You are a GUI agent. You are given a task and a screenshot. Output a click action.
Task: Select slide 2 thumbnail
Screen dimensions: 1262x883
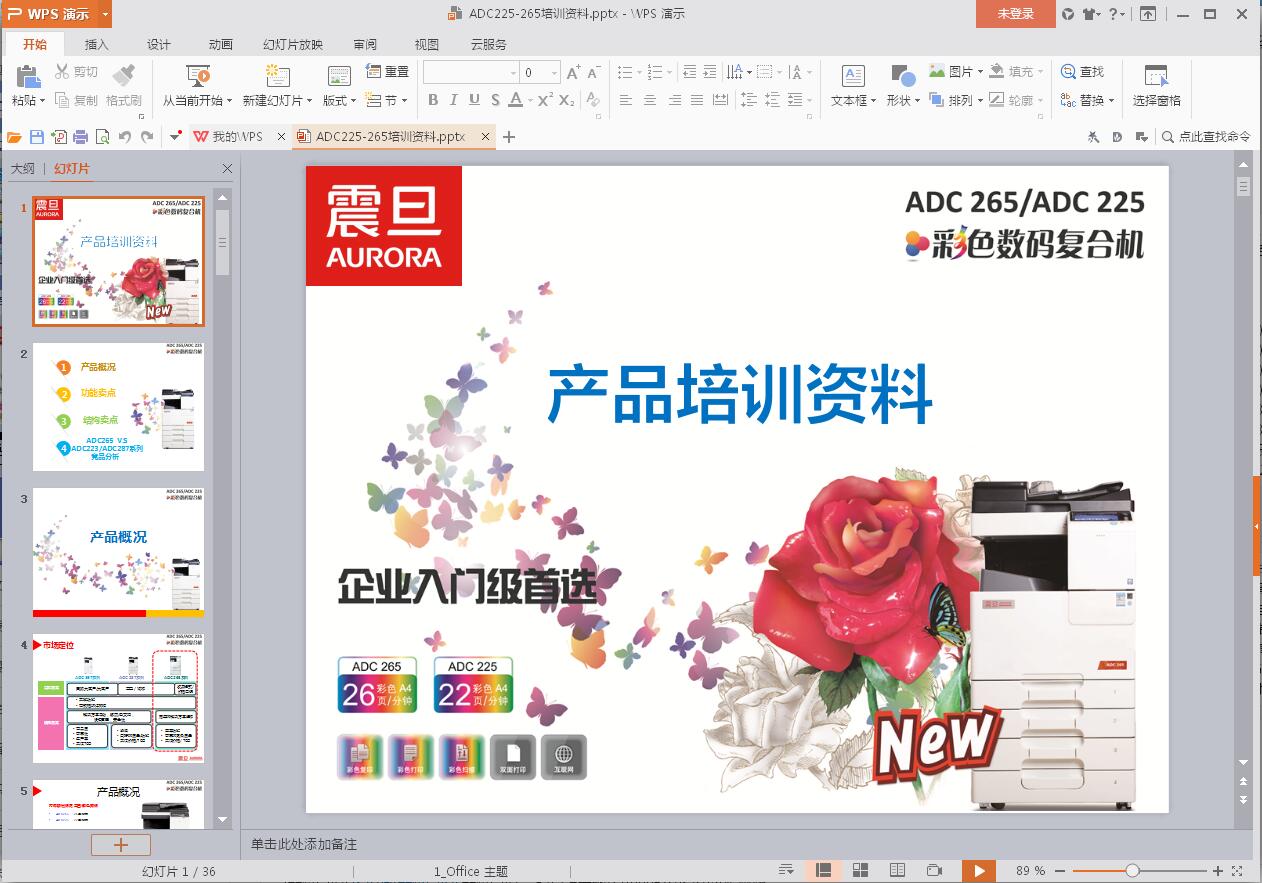[118, 406]
